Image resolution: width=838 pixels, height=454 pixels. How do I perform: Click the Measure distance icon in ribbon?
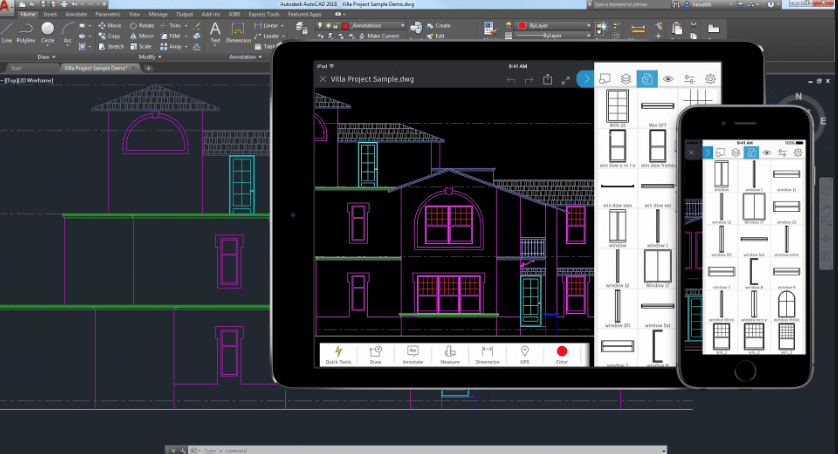tap(638, 29)
